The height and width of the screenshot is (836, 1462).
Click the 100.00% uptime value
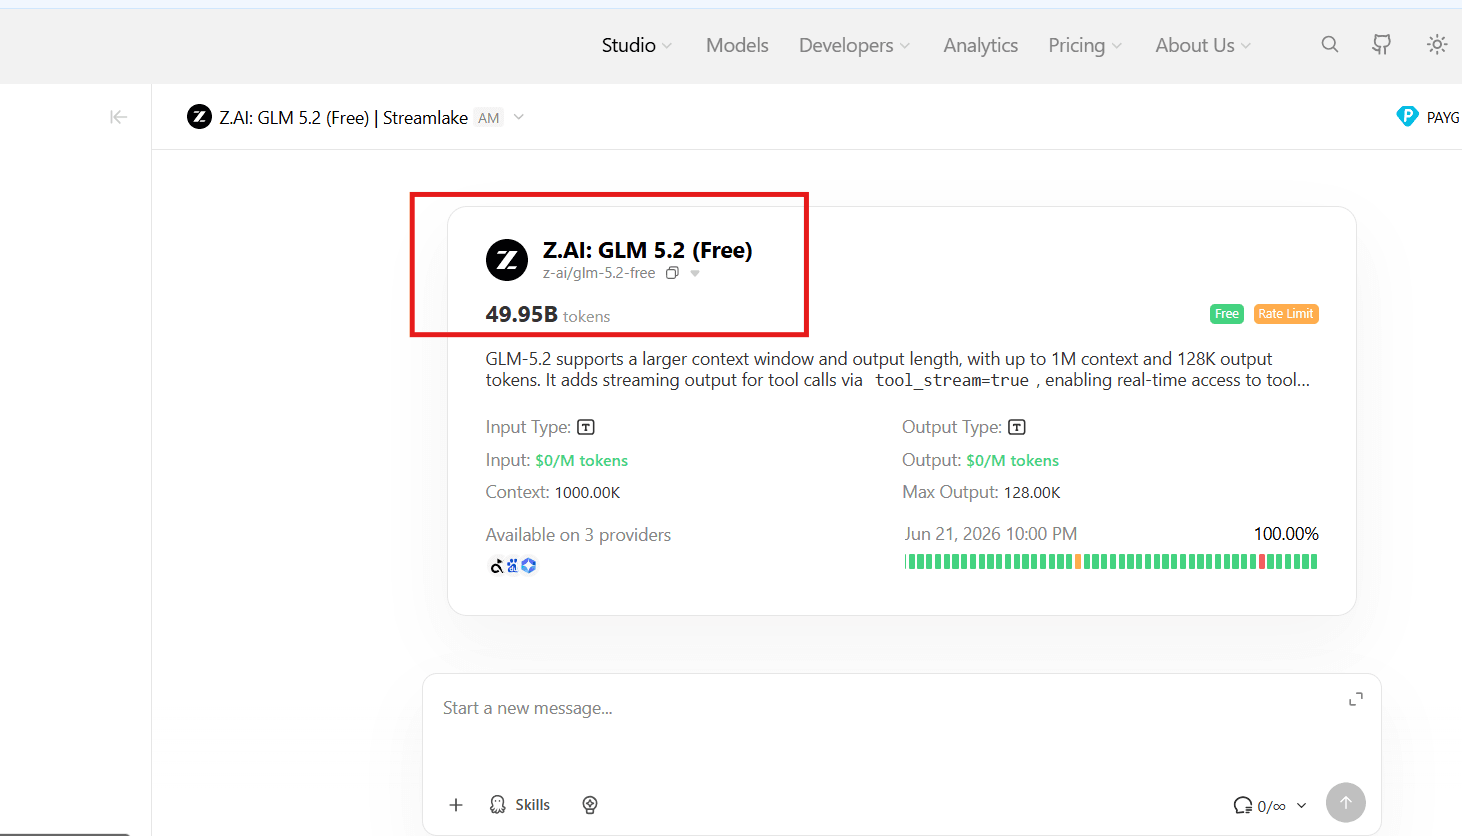(1286, 534)
